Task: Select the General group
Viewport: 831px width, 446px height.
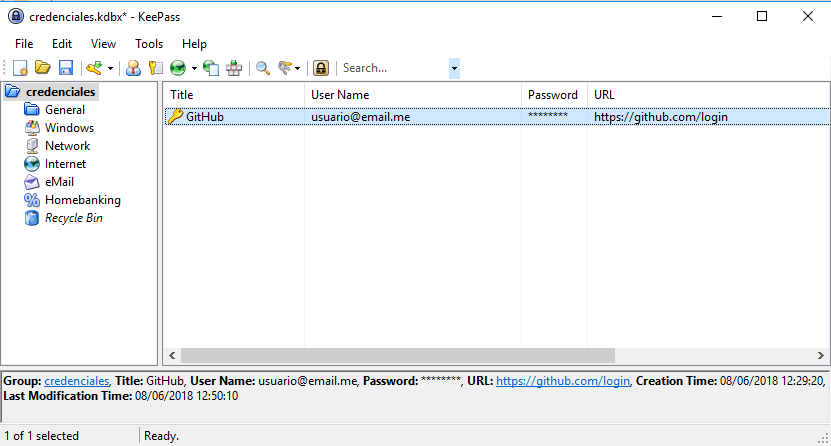Action: coord(65,110)
